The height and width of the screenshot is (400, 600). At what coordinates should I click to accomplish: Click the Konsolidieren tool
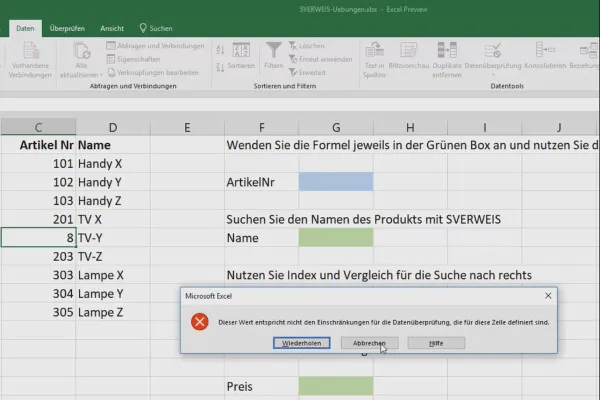[x=545, y=56]
